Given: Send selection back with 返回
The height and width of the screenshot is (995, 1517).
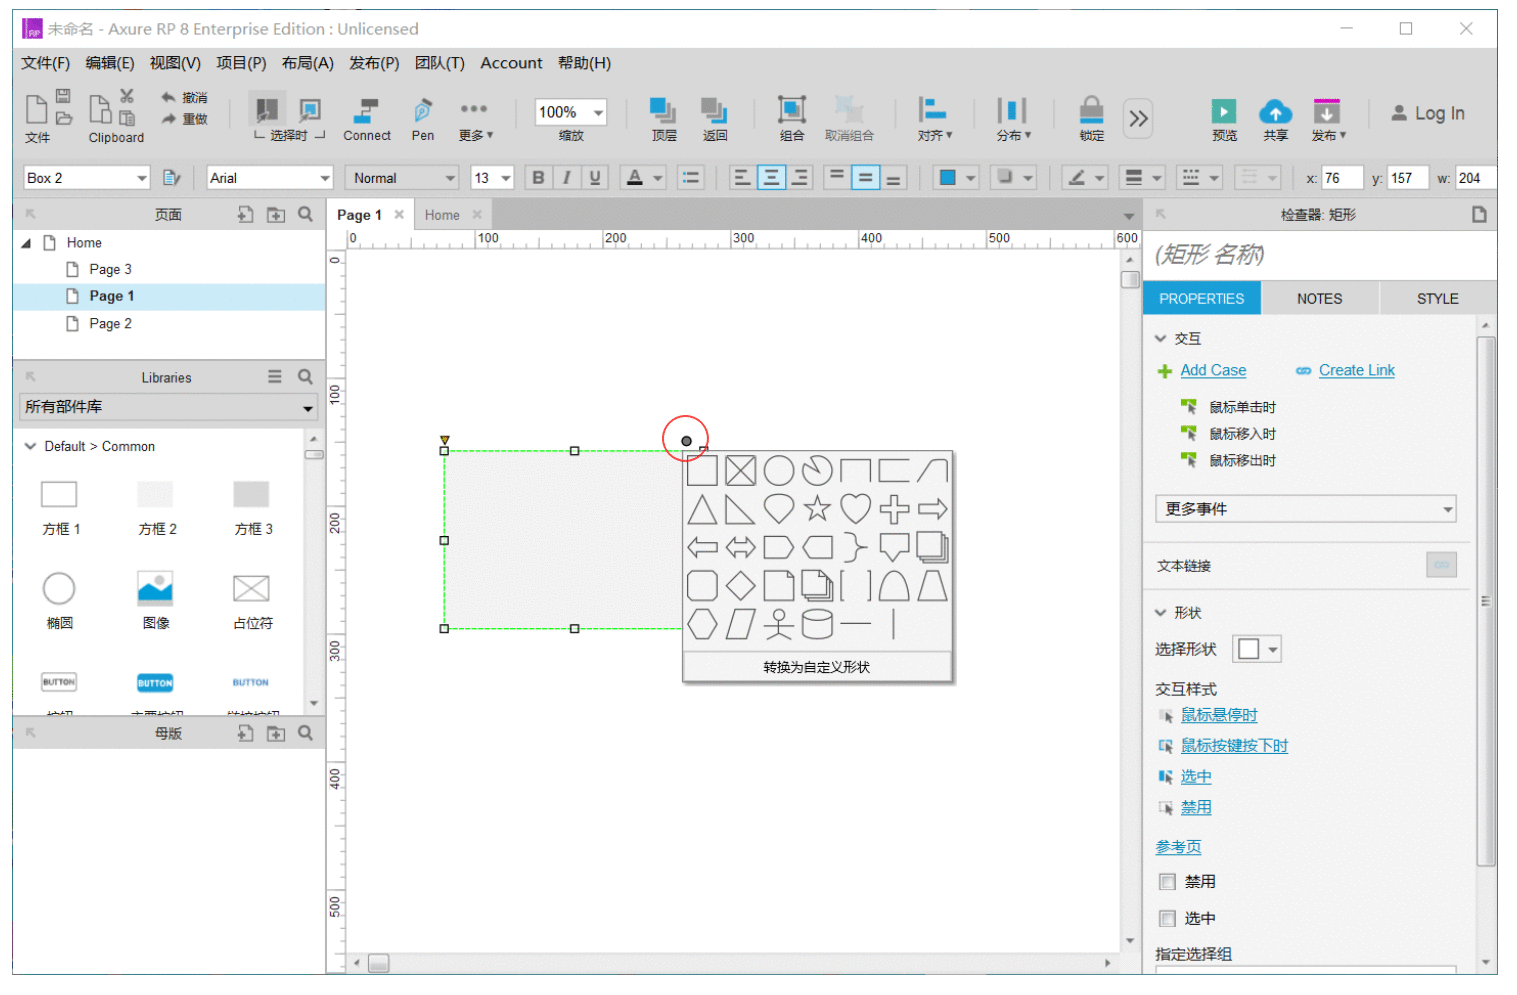Looking at the screenshot, I should pos(714,120).
